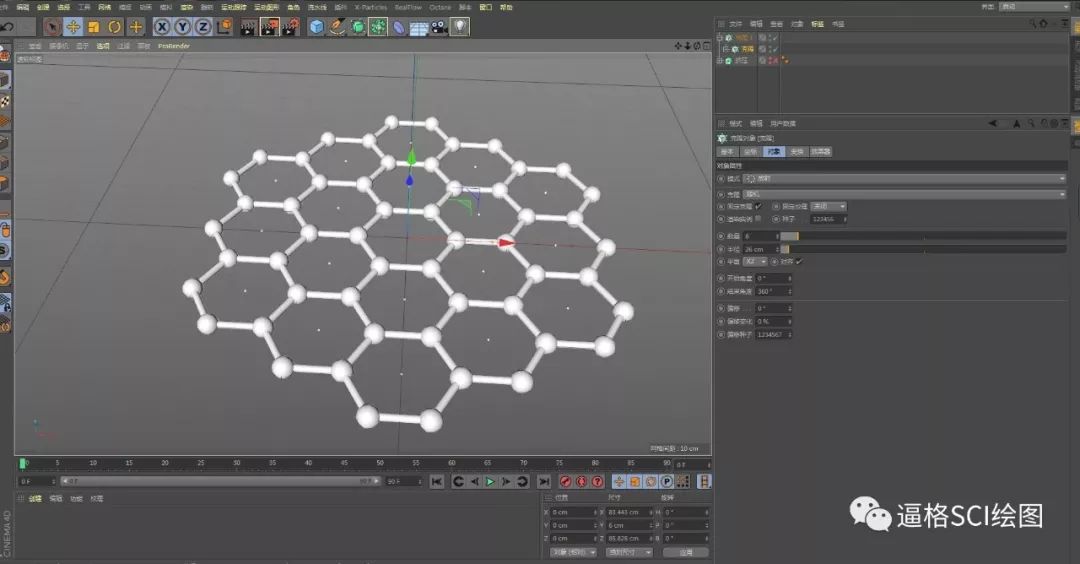Open the green generator objects icon
Screen dimensions: 1080x564
pyautogui.click(x=358, y=27)
